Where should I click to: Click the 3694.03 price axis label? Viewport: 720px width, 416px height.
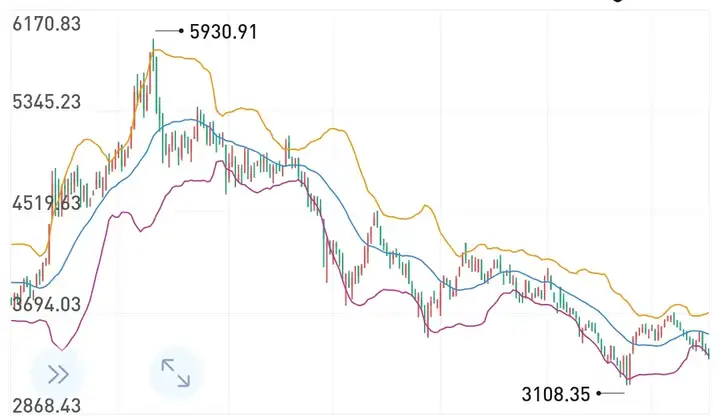46,304
